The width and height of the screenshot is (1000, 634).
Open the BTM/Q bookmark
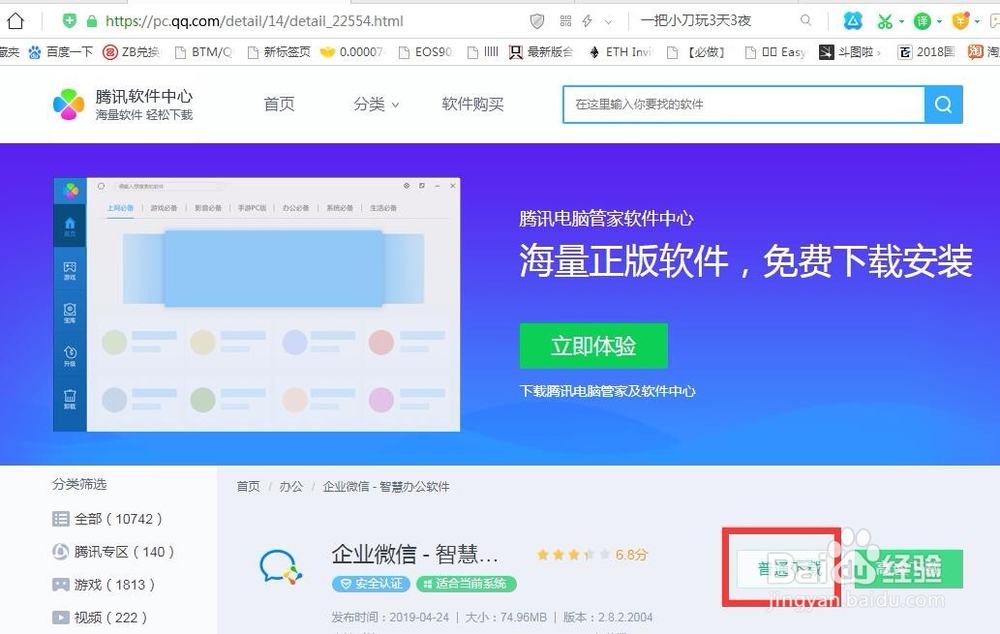coord(204,52)
